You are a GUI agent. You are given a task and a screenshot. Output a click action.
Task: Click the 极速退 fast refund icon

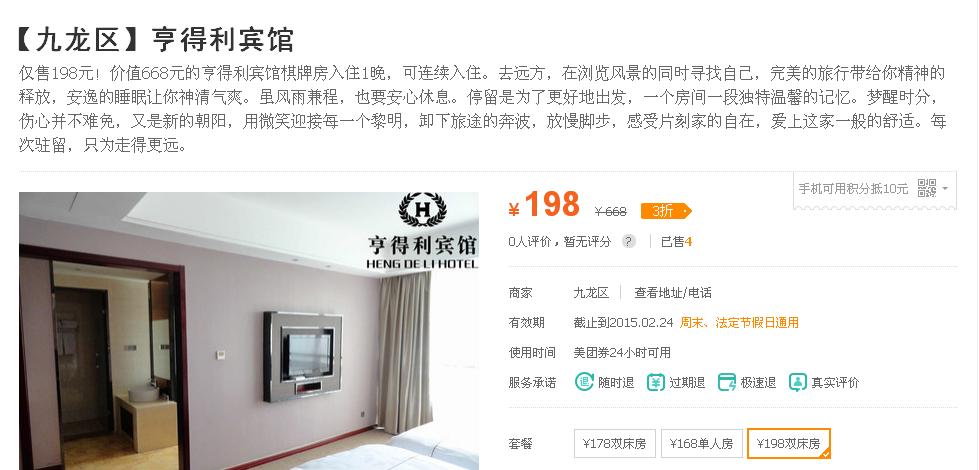click(x=727, y=382)
